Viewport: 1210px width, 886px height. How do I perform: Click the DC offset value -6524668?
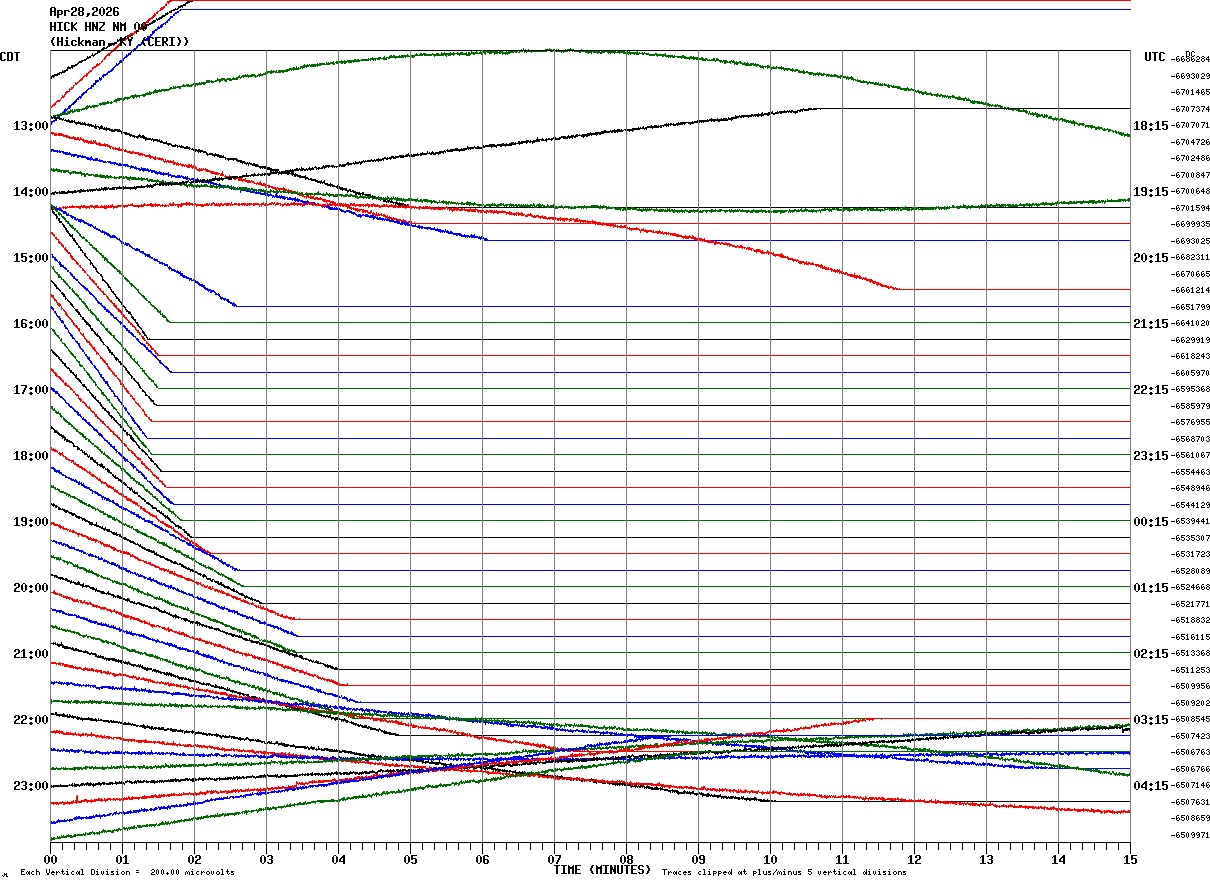[1190, 588]
